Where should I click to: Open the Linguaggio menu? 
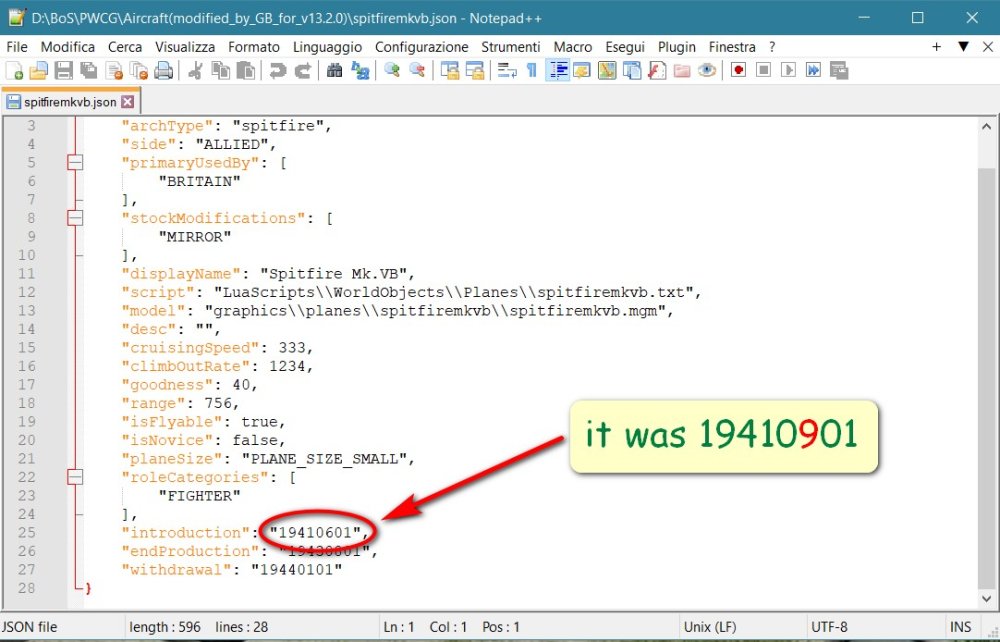click(x=327, y=47)
